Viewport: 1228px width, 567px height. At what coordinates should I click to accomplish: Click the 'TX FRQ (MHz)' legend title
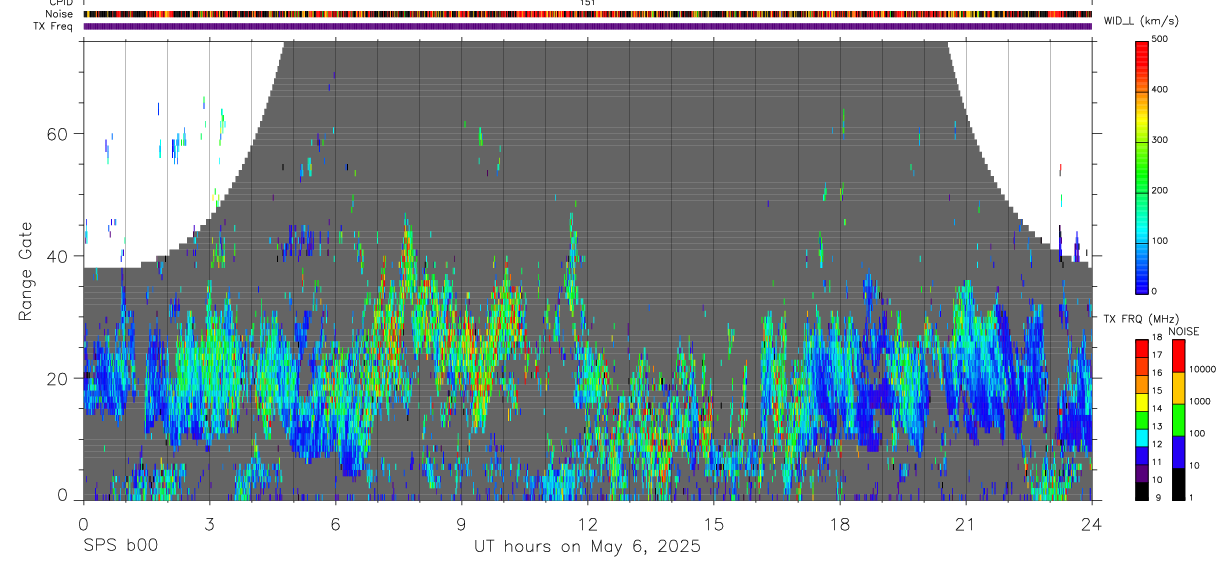point(1140,319)
